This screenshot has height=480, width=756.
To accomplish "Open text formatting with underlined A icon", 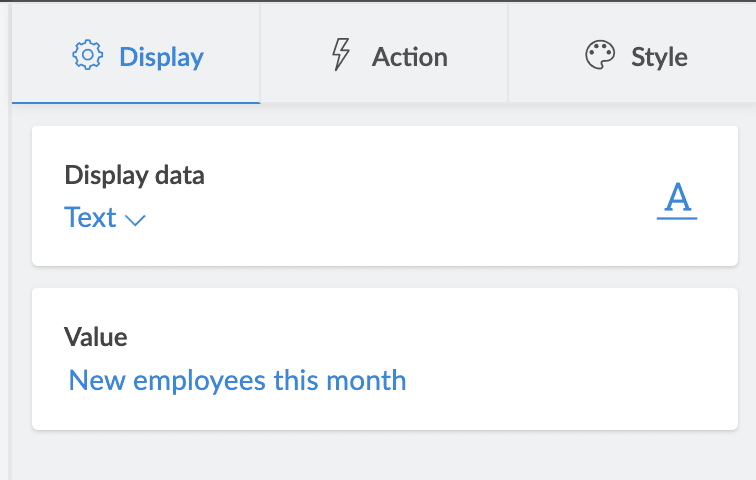I will 677,200.
